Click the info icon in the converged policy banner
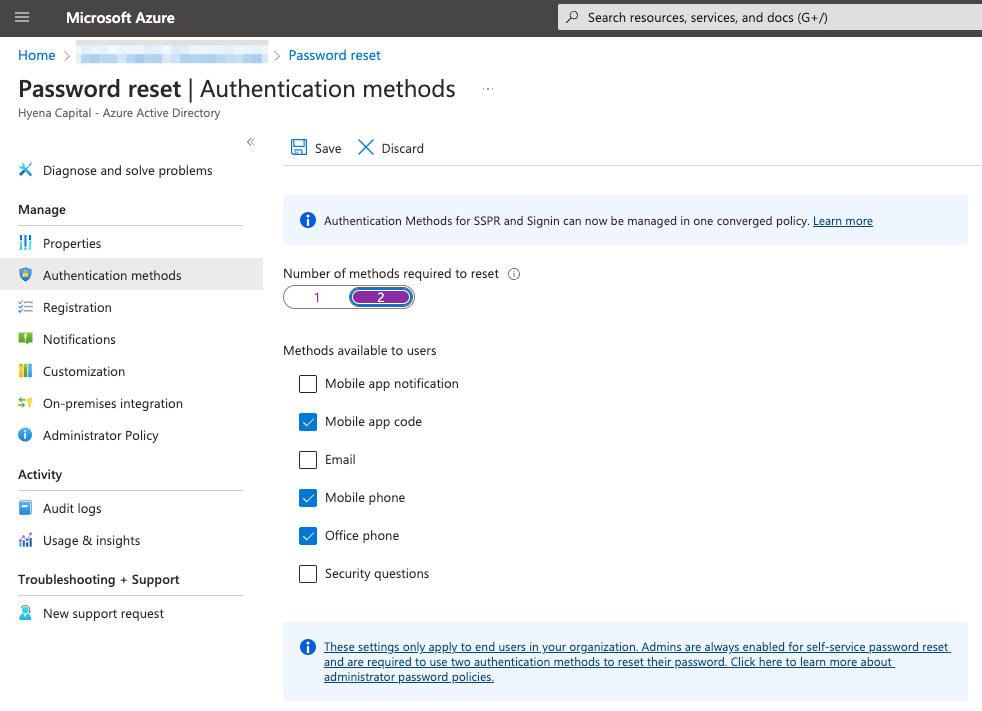 (x=308, y=221)
